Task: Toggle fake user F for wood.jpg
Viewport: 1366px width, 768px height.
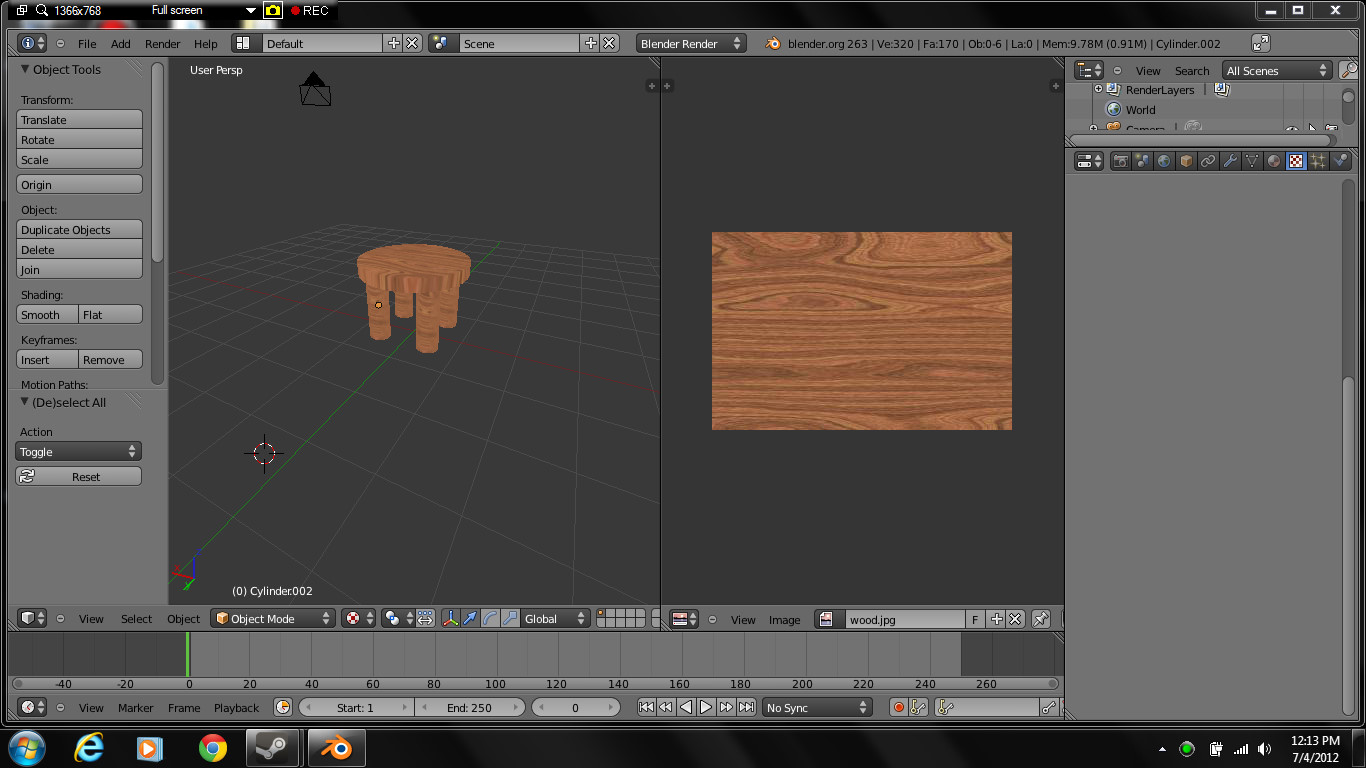Action: click(x=975, y=619)
